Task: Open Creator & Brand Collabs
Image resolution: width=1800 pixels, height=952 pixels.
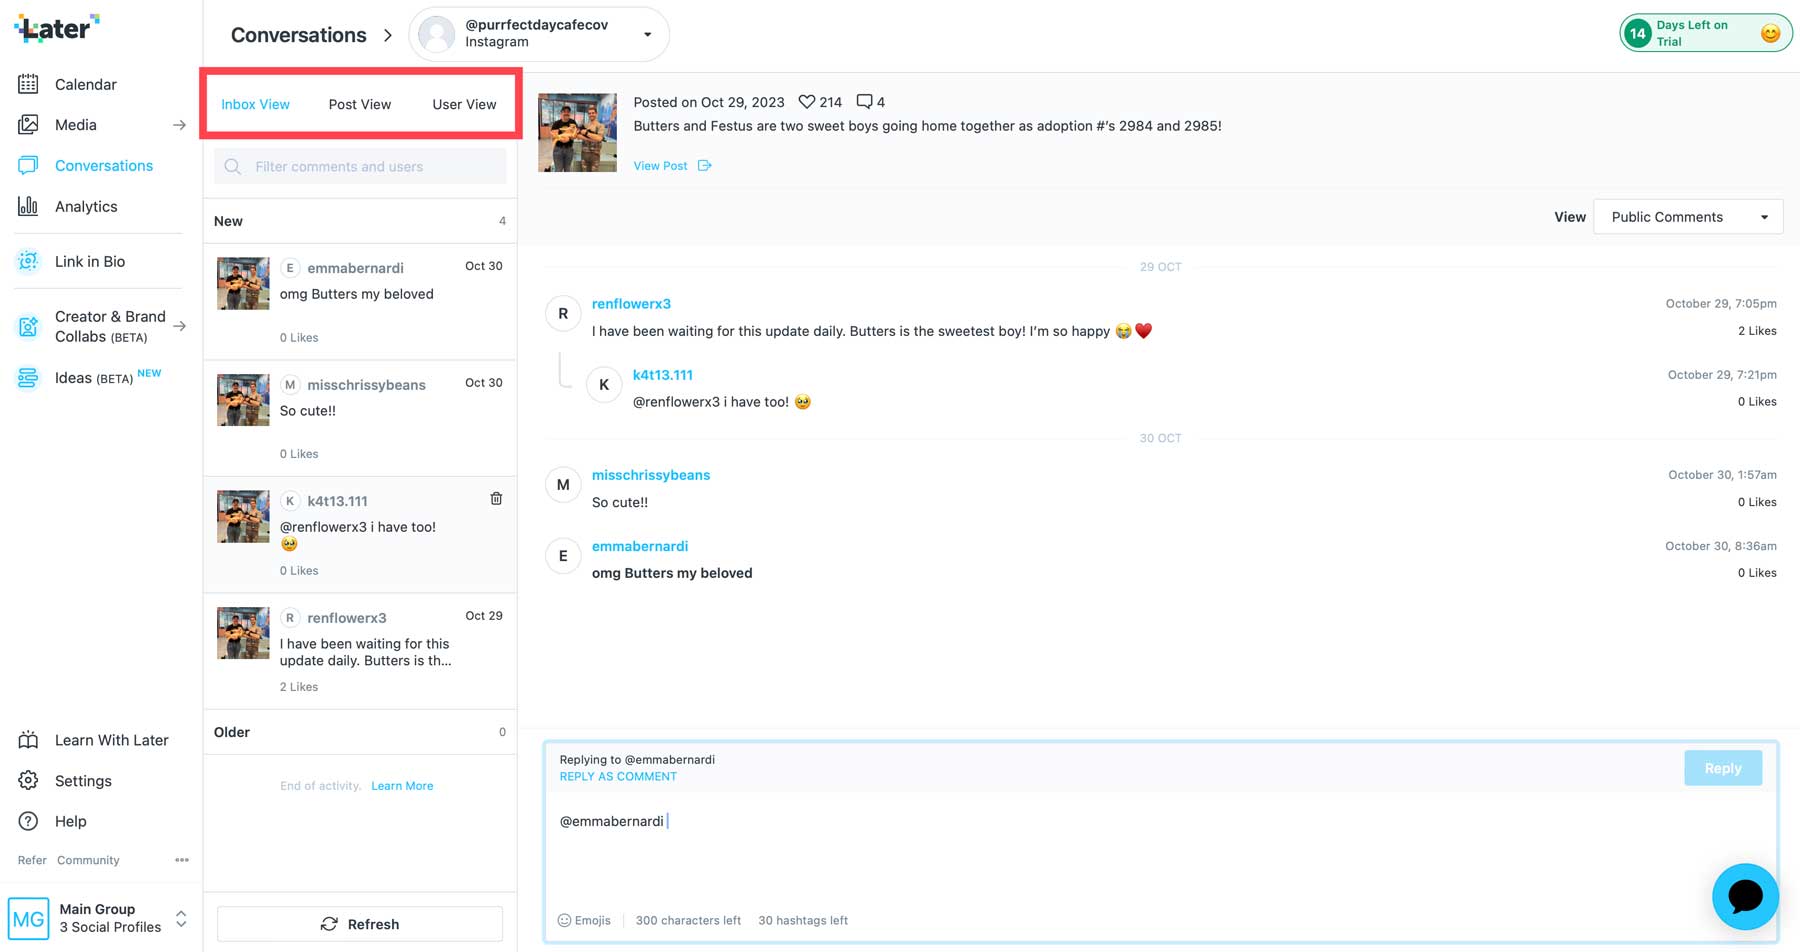Action: click(110, 326)
